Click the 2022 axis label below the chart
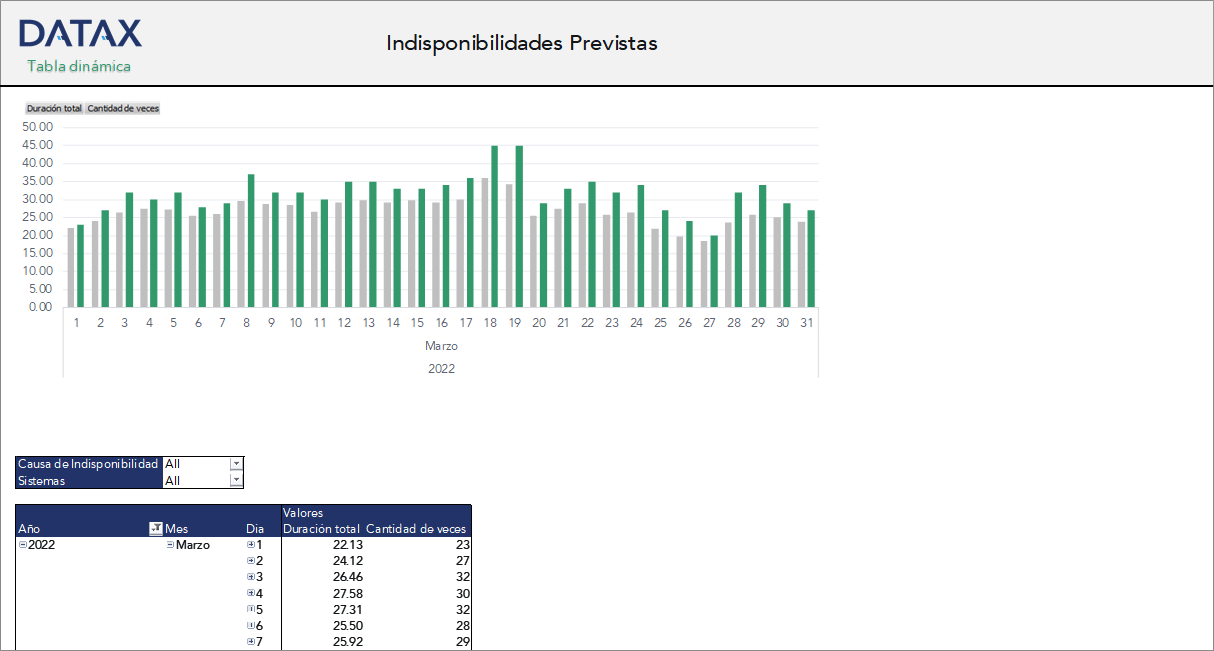 (441, 368)
